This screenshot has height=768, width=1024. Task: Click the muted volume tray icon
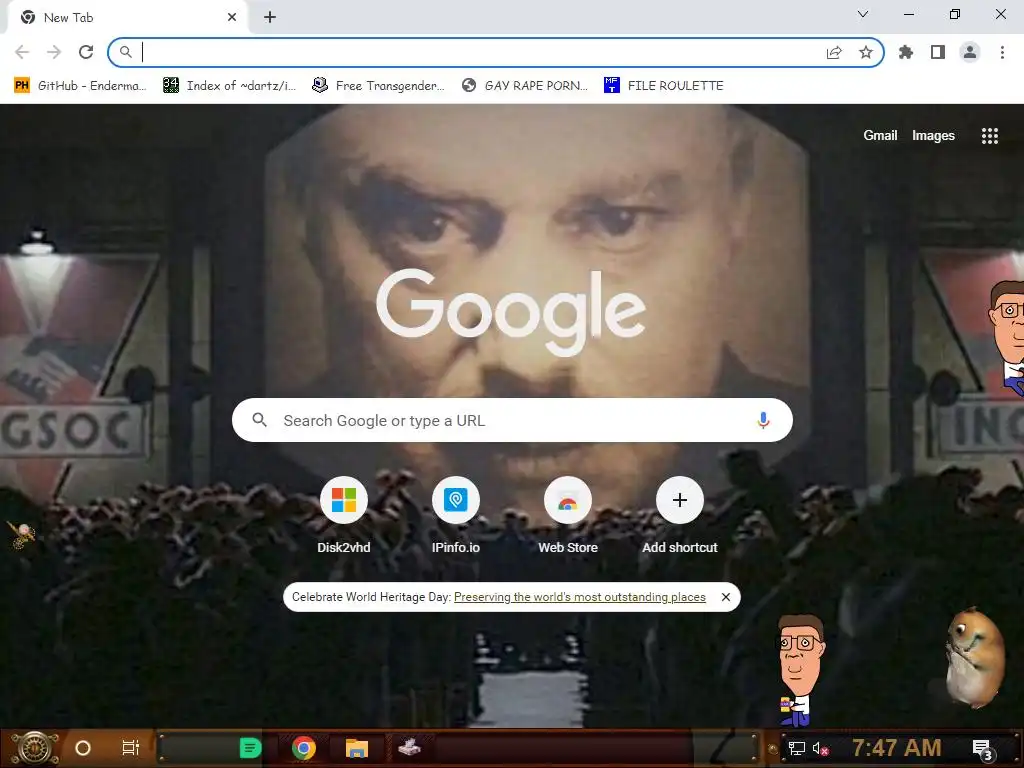click(x=821, y=748)
